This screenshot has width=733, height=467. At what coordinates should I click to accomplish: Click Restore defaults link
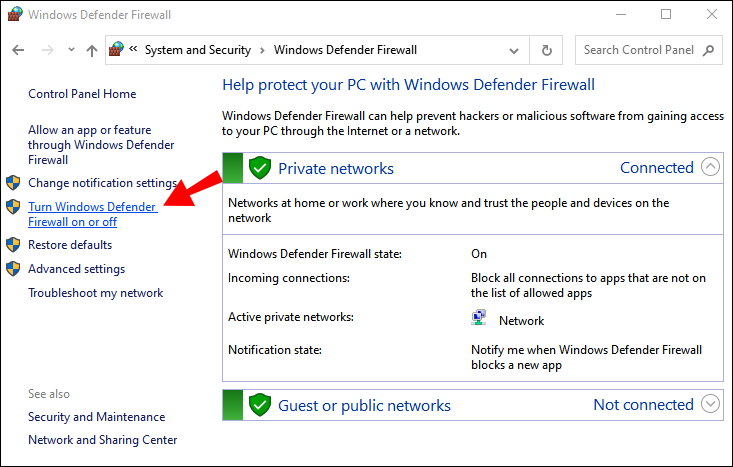[70, 245]
